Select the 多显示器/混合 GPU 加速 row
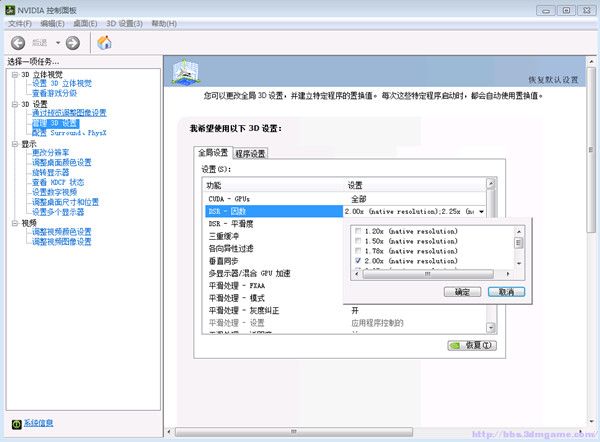 274,273
